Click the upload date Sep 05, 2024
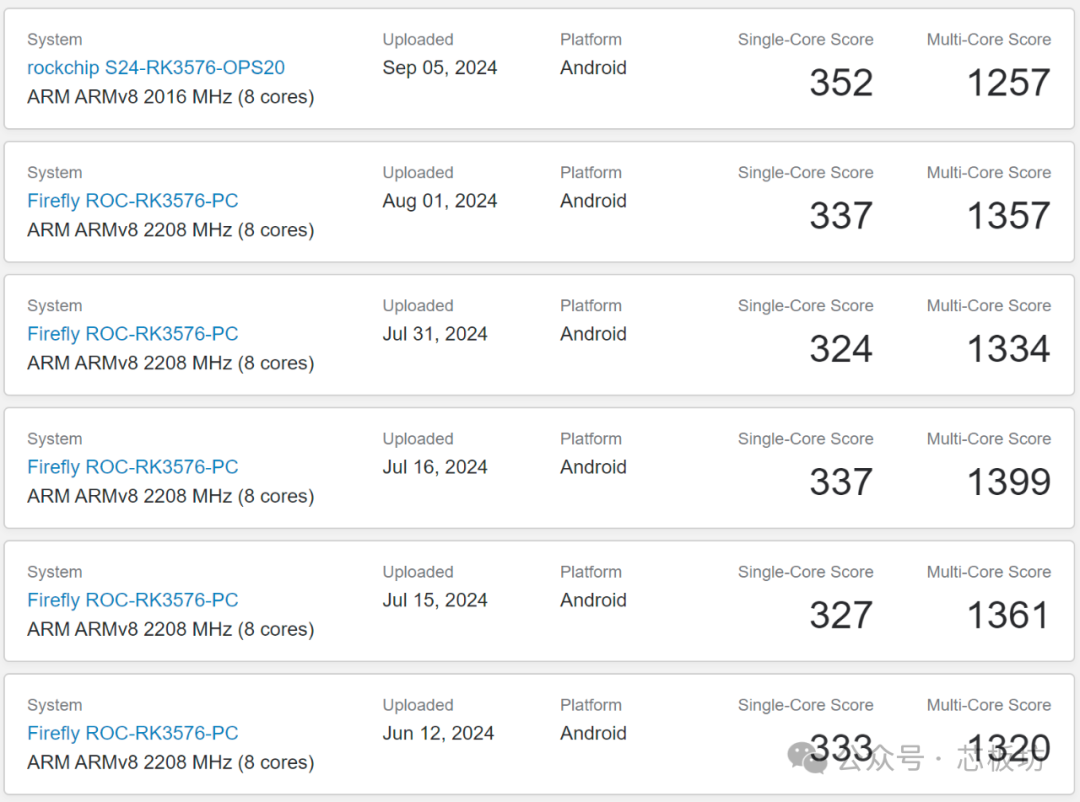The image size is (1080, 802). click(x=439, y=68)
